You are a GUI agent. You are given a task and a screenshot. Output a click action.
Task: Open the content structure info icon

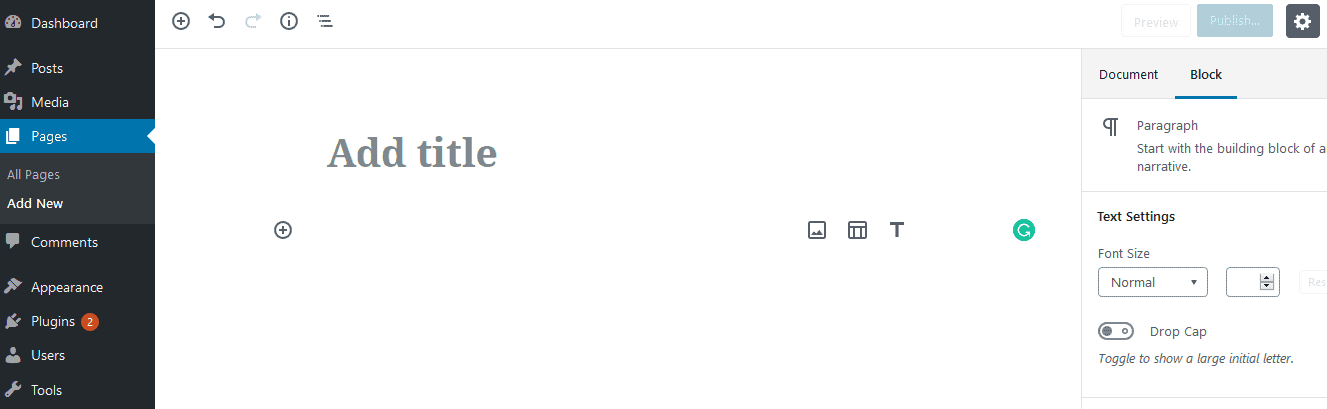[289, 21]
